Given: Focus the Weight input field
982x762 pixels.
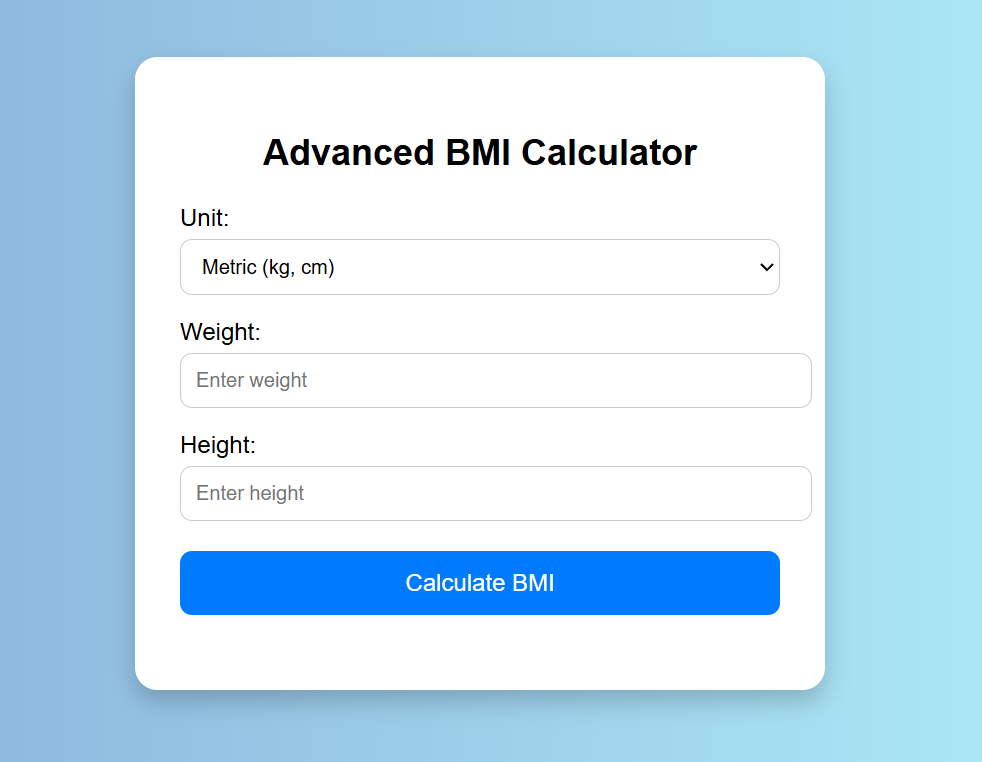Looking at the screenshot, I should tap(495, 380).
